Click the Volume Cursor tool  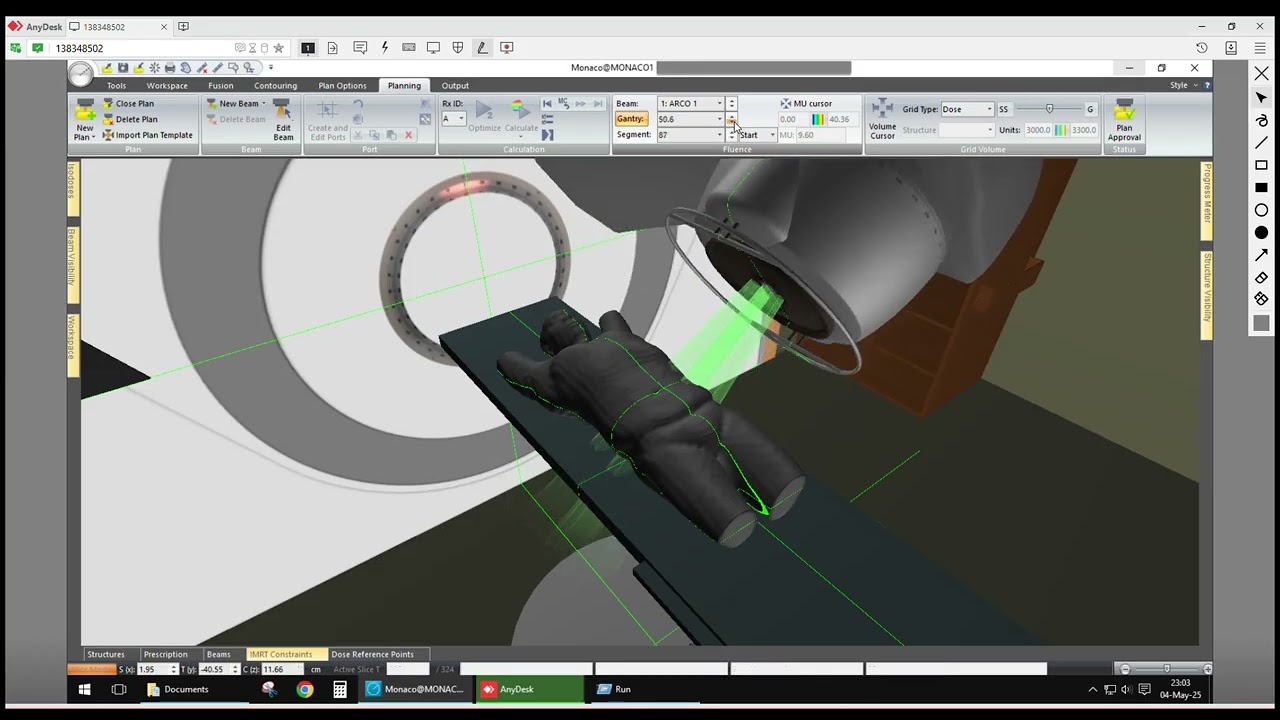(x=882, y=120)
